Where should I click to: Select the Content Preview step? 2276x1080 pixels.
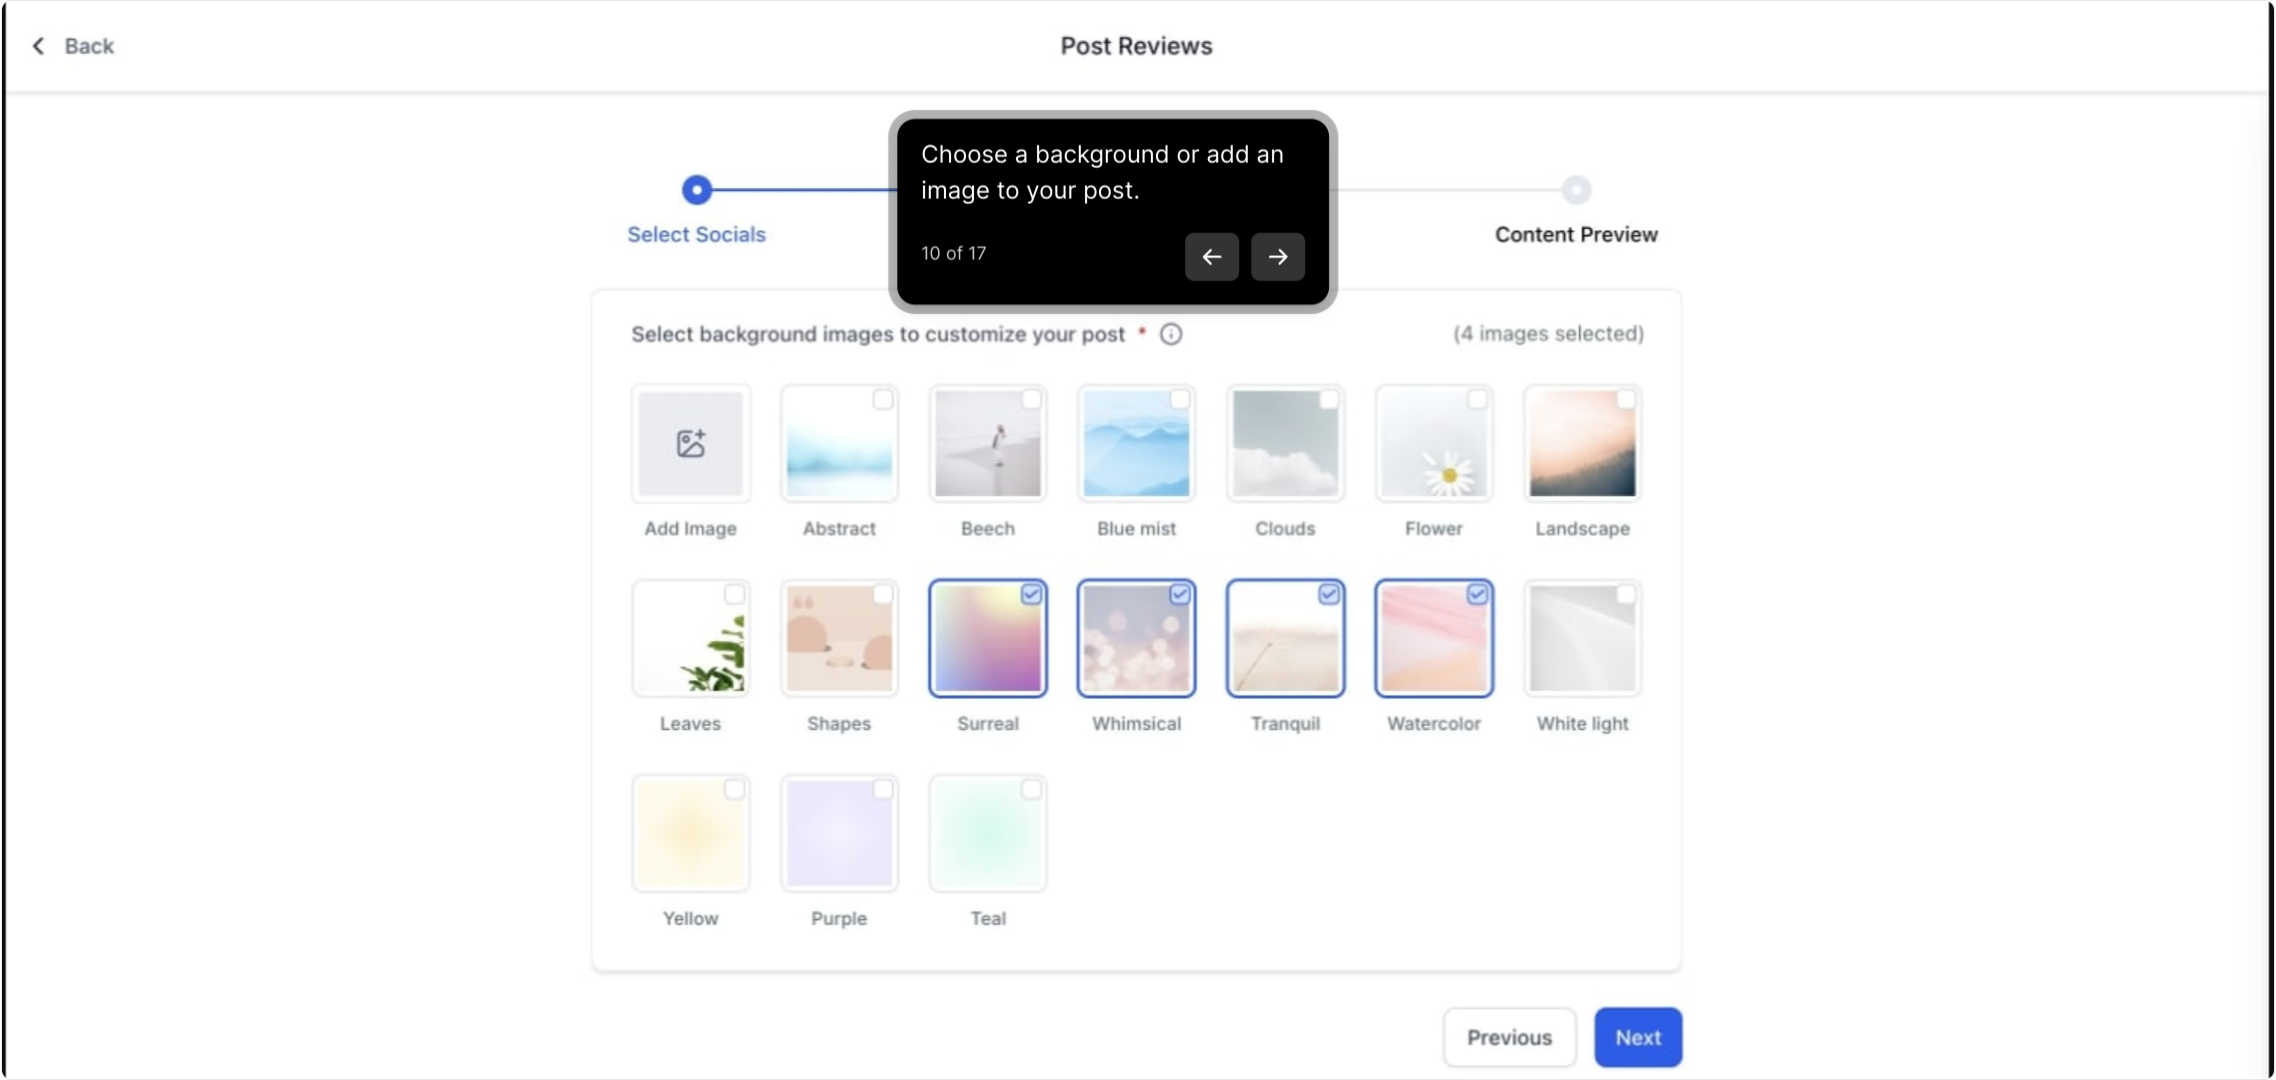click(1576, 234)
